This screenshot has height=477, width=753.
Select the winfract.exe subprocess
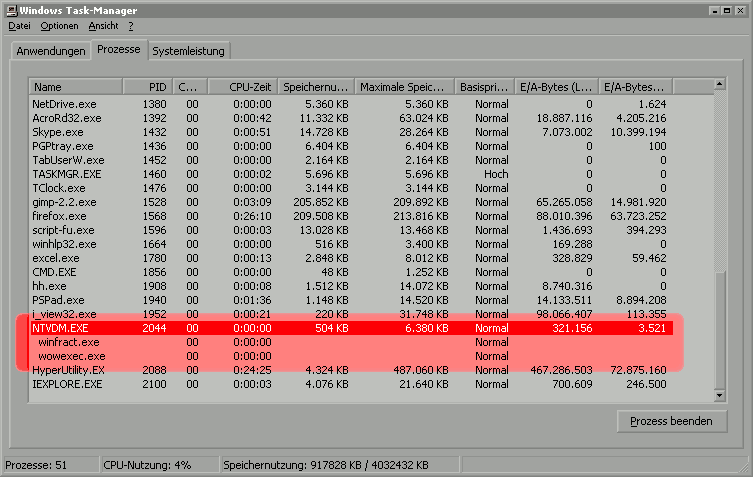[x=351, y=342]
